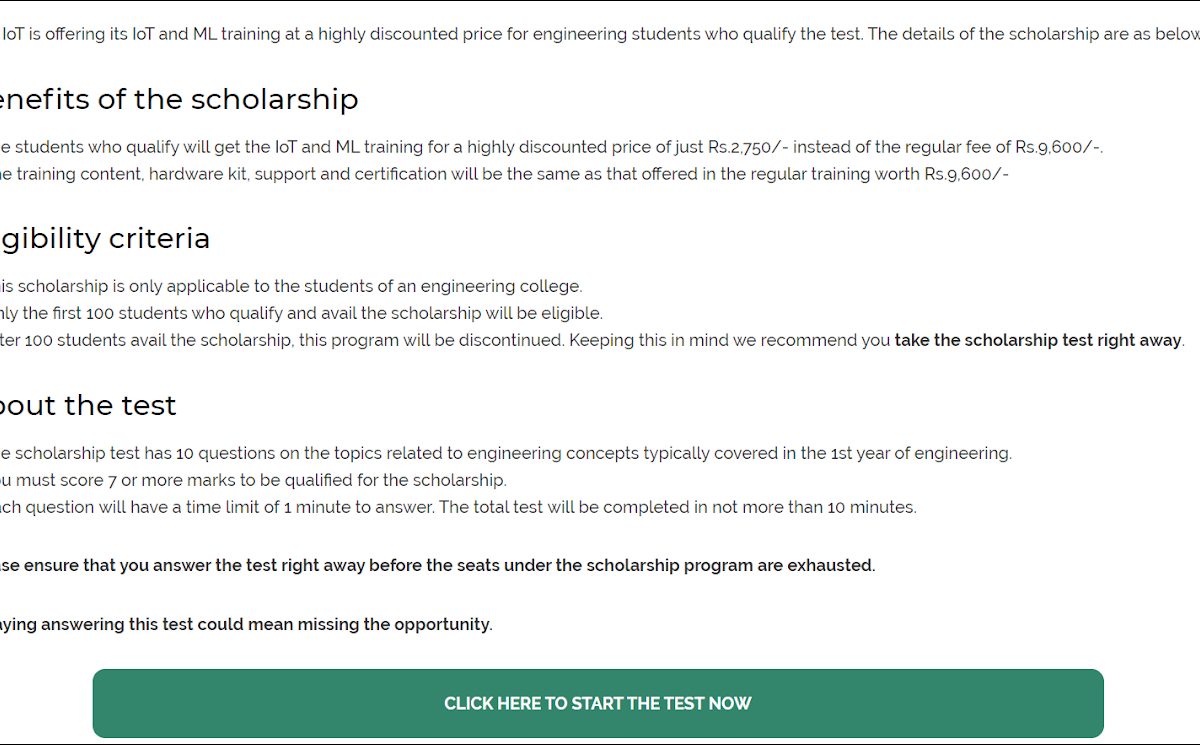This screenshot has width=1200, height=745.
Task: Click the "Eligibility criteria" heading
Action: [105, 238]
